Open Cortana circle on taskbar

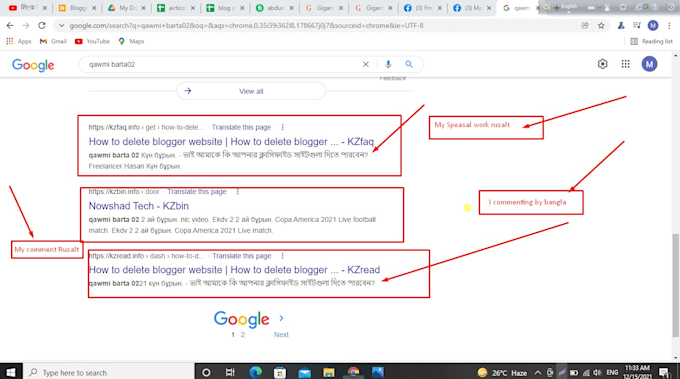click(206, 372)
